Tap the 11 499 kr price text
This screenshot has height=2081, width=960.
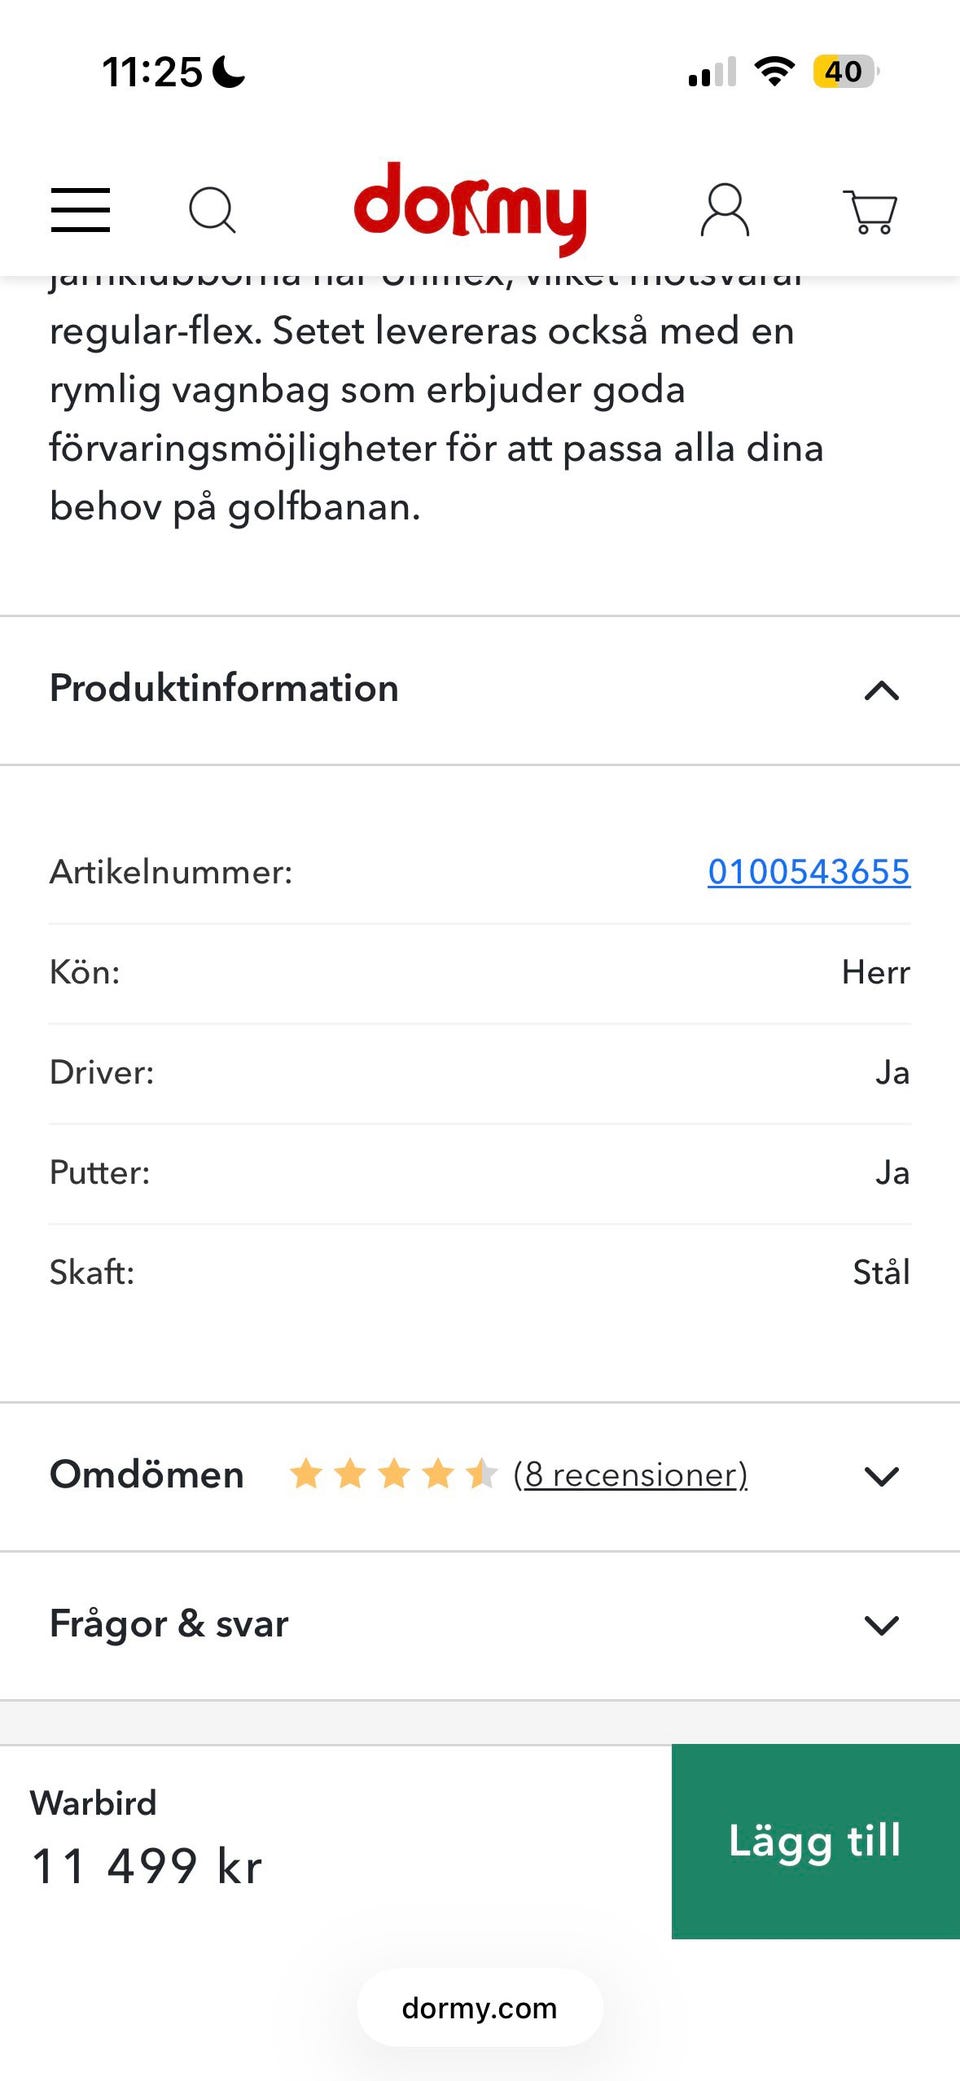coord(147,1866)
